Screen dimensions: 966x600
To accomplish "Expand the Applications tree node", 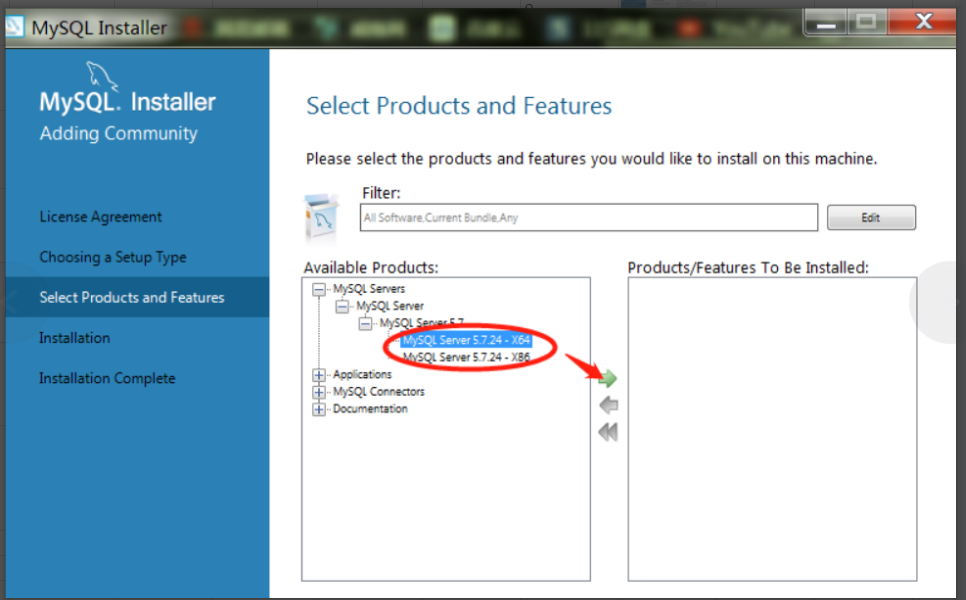I will pos(319,375).
